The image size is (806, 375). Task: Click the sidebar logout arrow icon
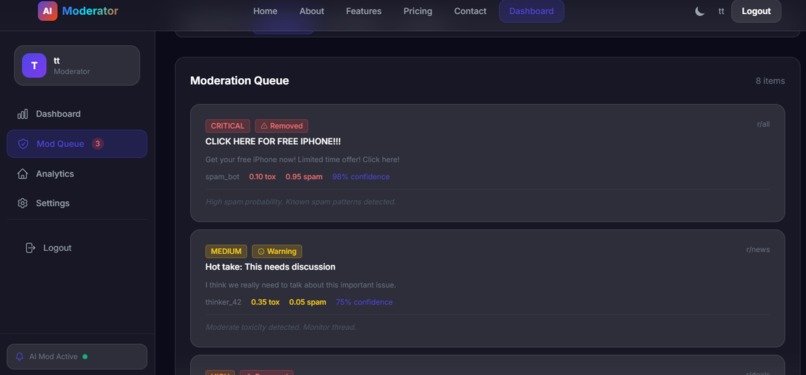[30, 248]
